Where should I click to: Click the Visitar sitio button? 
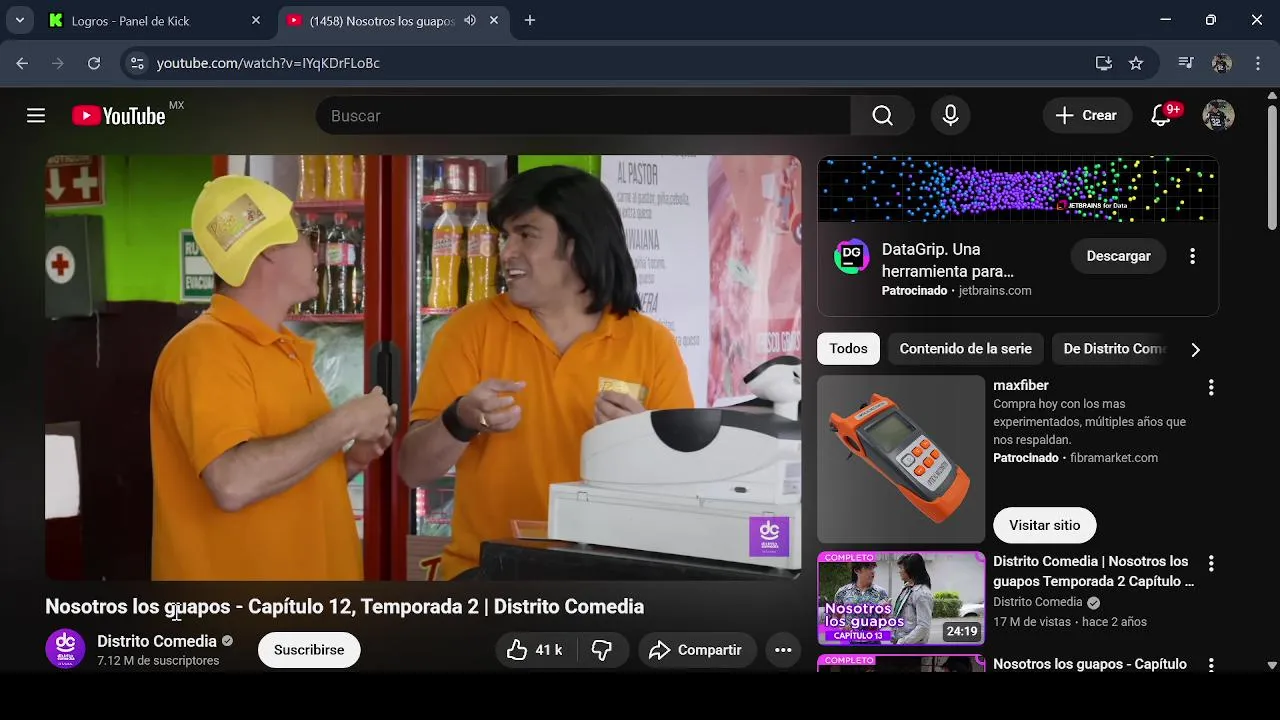pyautogui.click(x=1044, y=525)
